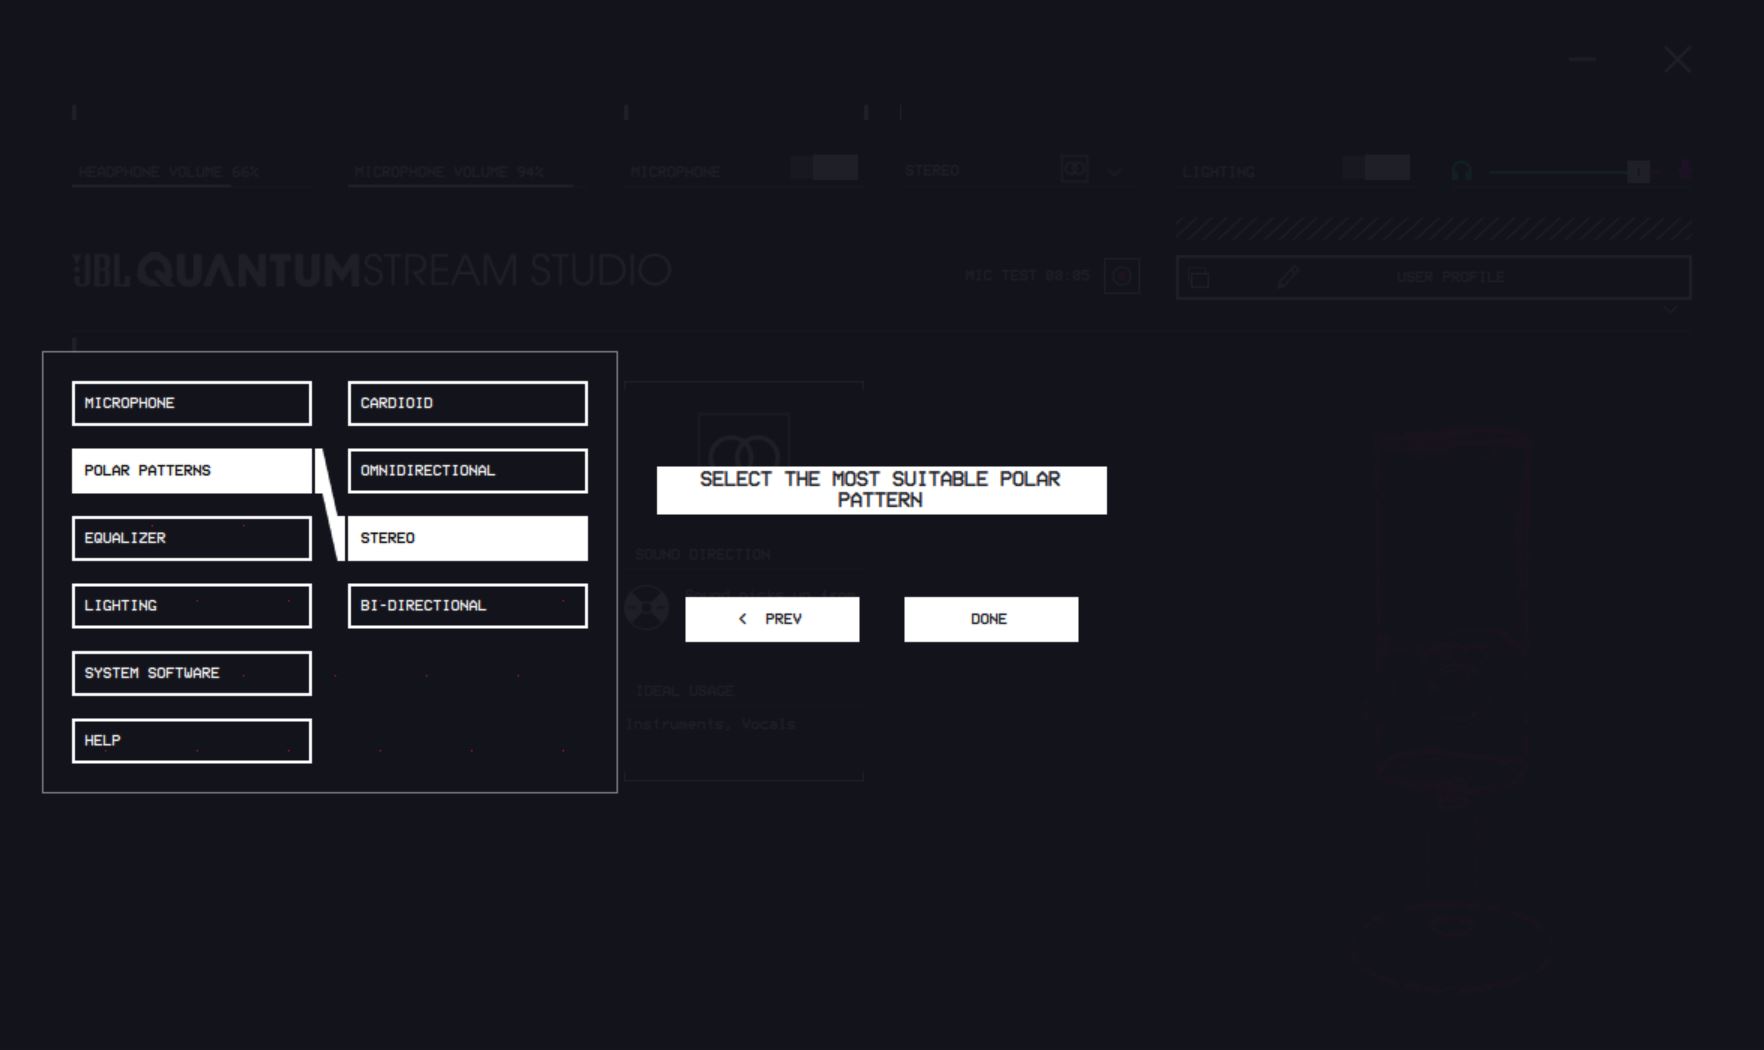Go back with the Prev button
Viewport: 1764px width, 1050px height.
coord(771,619)
